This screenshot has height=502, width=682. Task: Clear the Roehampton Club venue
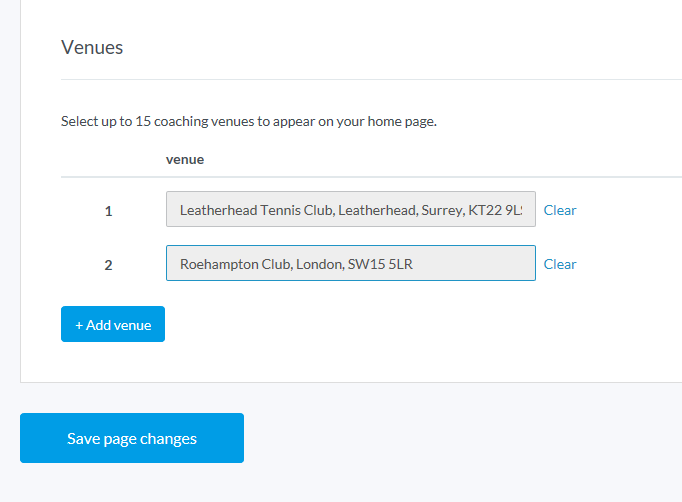click(560, 264)
